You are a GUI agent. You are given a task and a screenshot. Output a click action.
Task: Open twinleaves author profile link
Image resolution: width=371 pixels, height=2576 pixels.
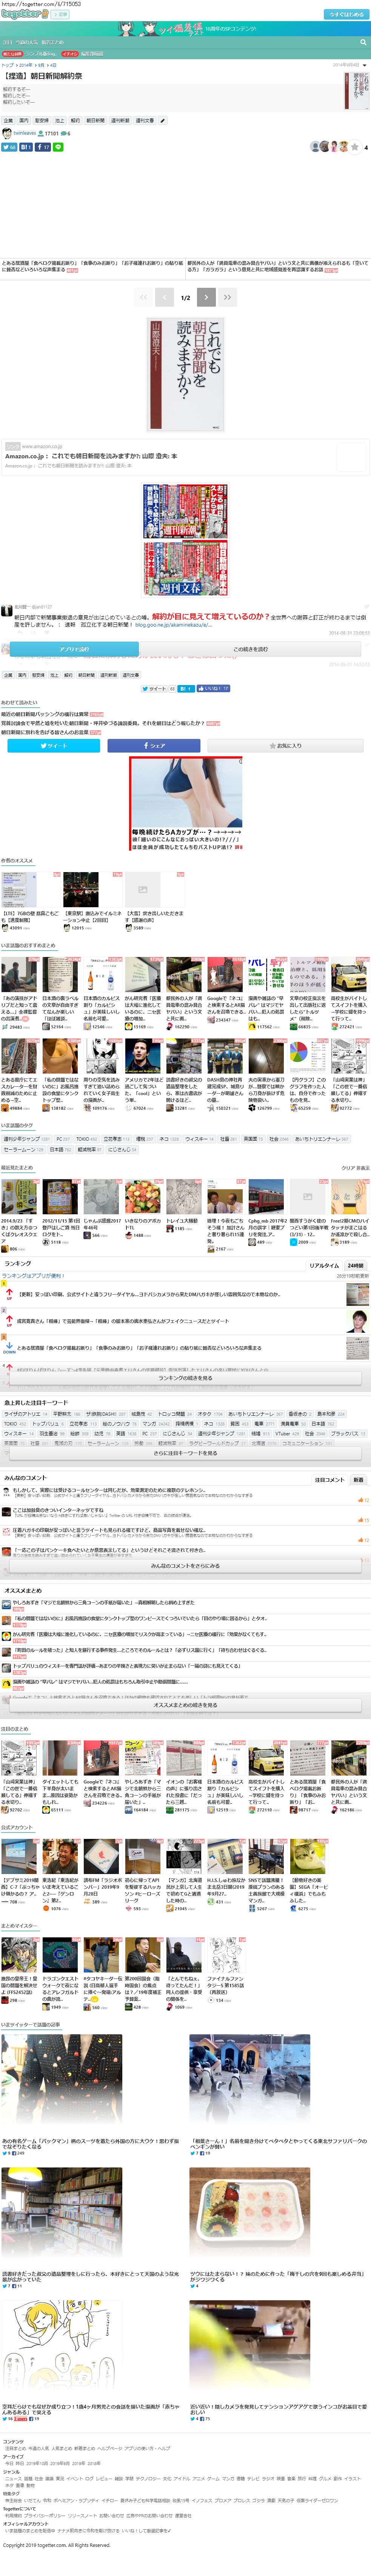(x=25, y=133)
